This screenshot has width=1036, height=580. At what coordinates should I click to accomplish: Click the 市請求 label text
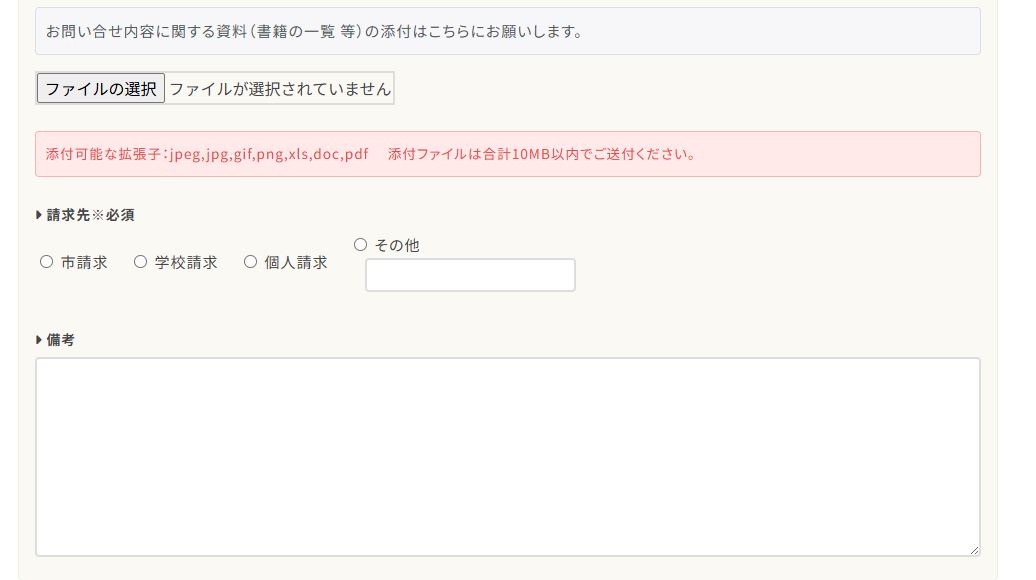point(84,263)
